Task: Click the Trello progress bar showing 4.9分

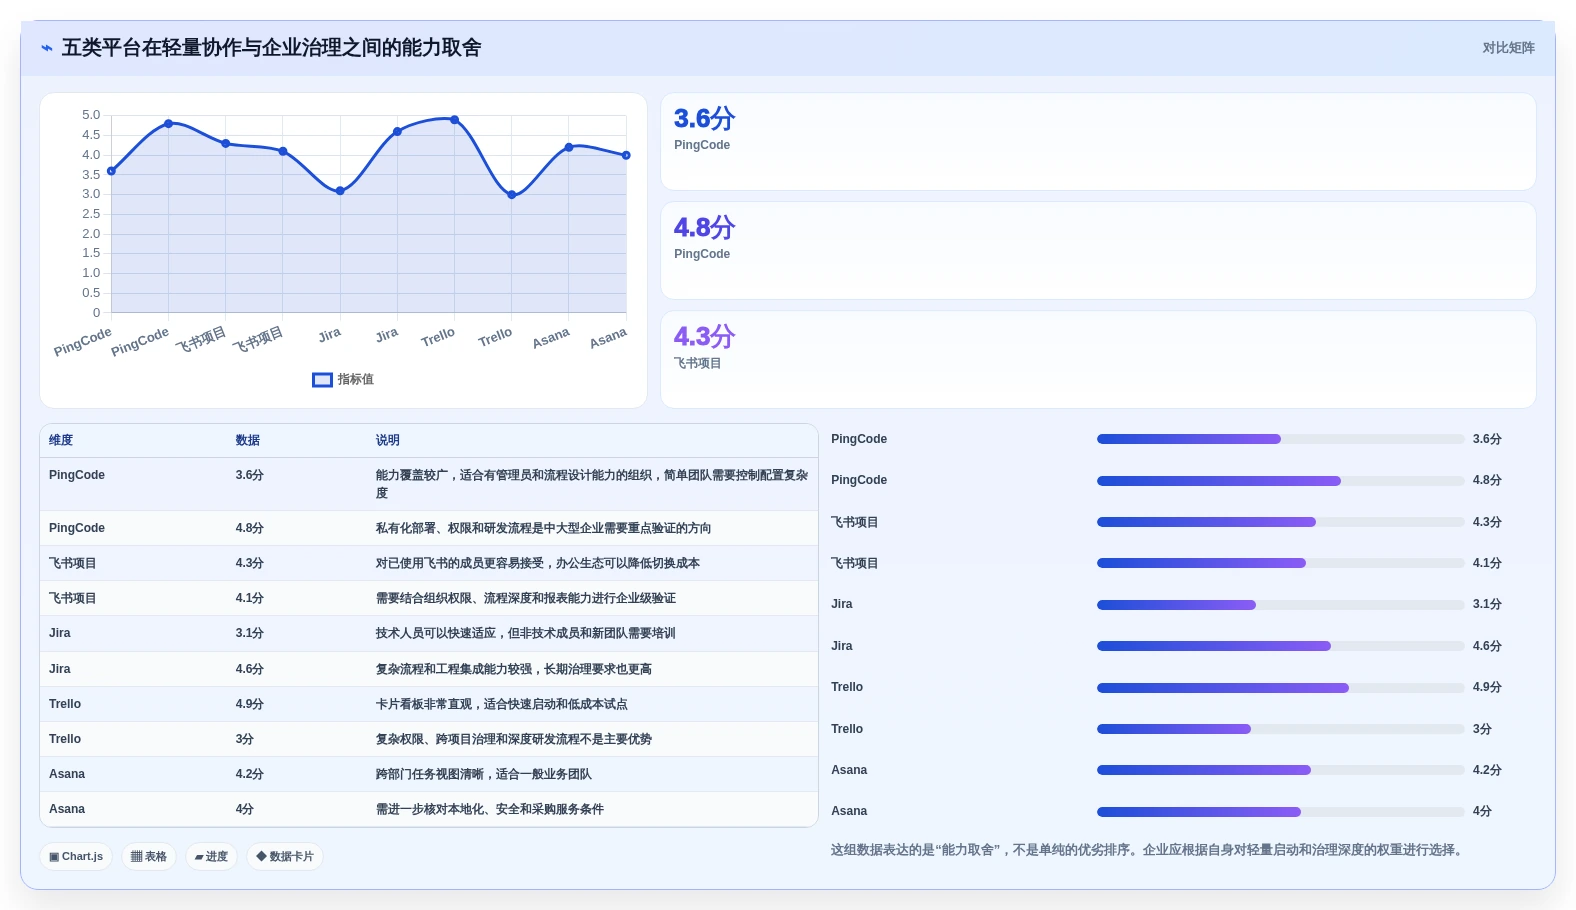Action: click(1281, 688)
